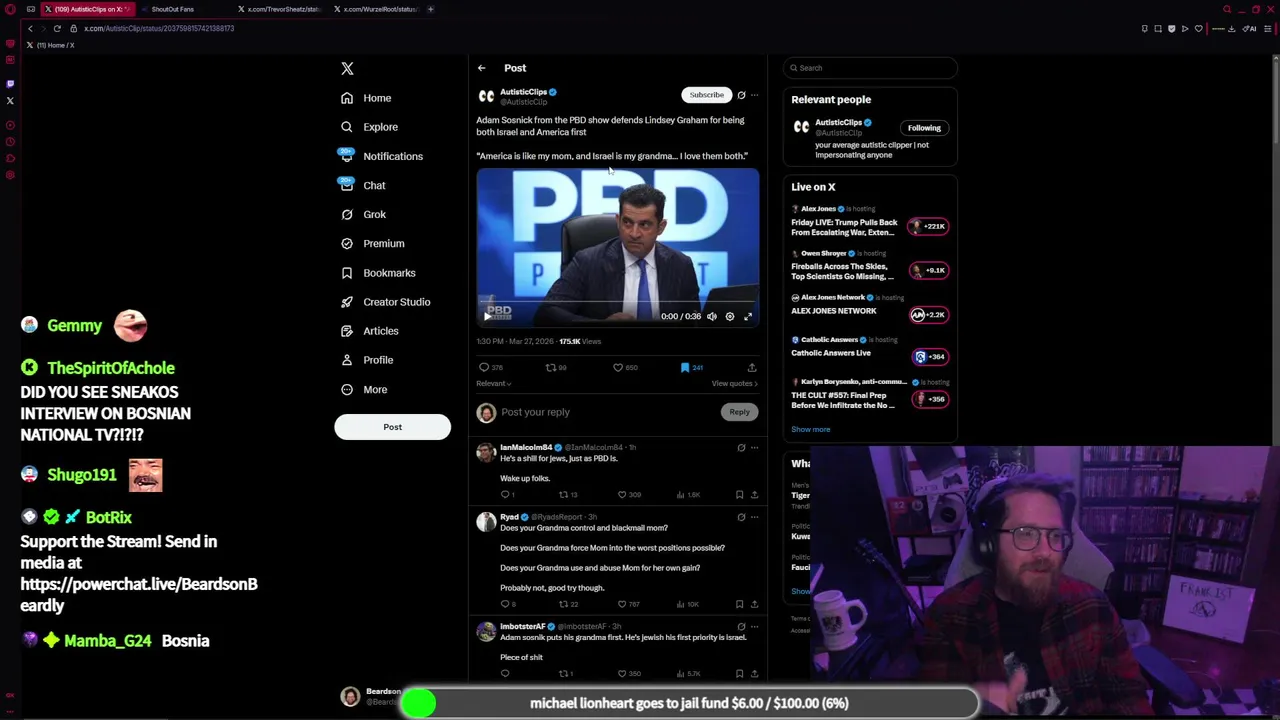Reload the browser page
The image size is (1280, 720).
[x=57, y=28]
